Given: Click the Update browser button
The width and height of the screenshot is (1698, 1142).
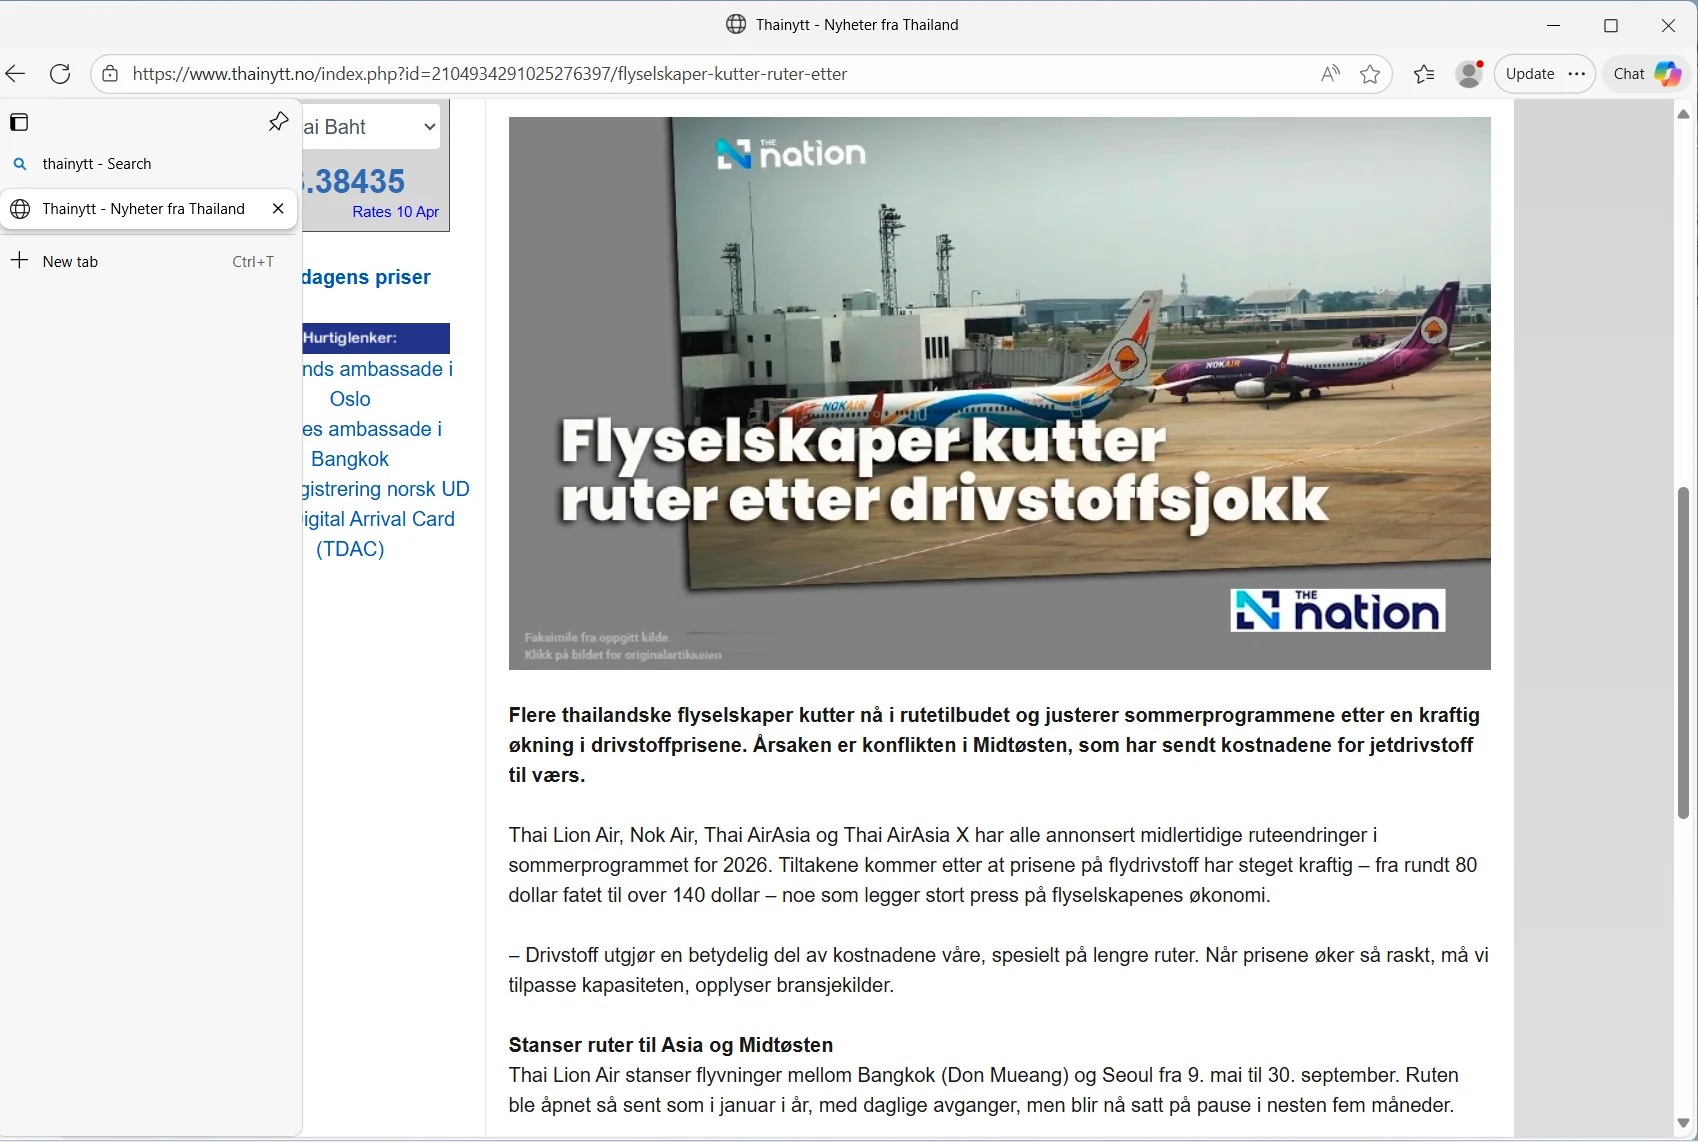Looking at the screenshot, I should (x=1530, y=73).
